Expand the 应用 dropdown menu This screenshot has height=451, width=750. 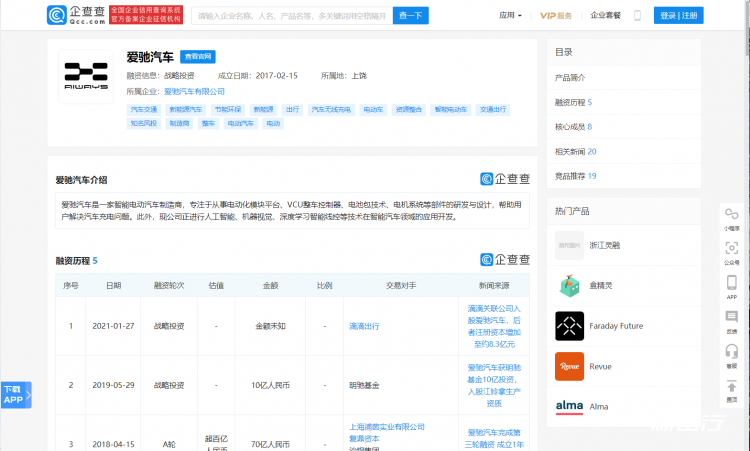(x=511, y=15)
